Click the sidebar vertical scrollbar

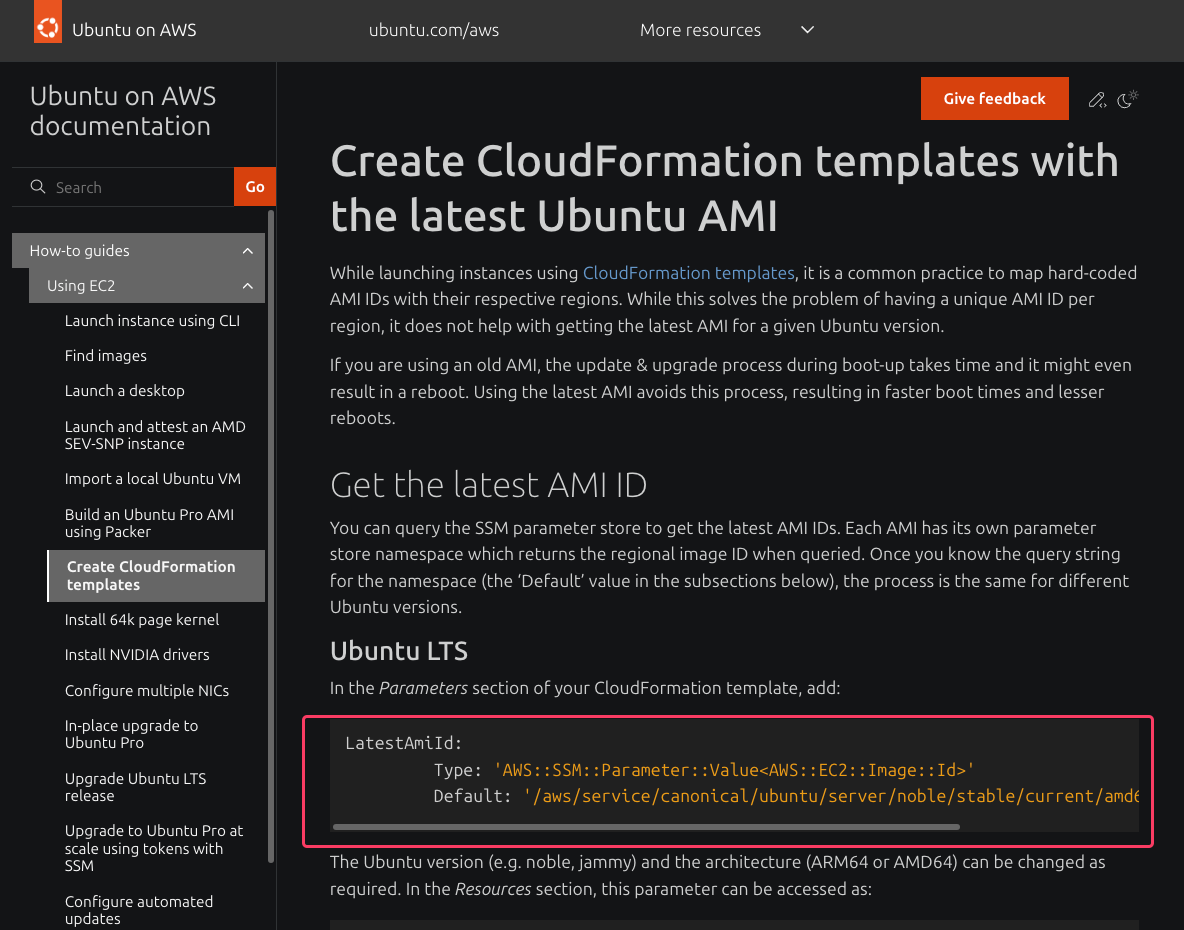click(270, 535)
